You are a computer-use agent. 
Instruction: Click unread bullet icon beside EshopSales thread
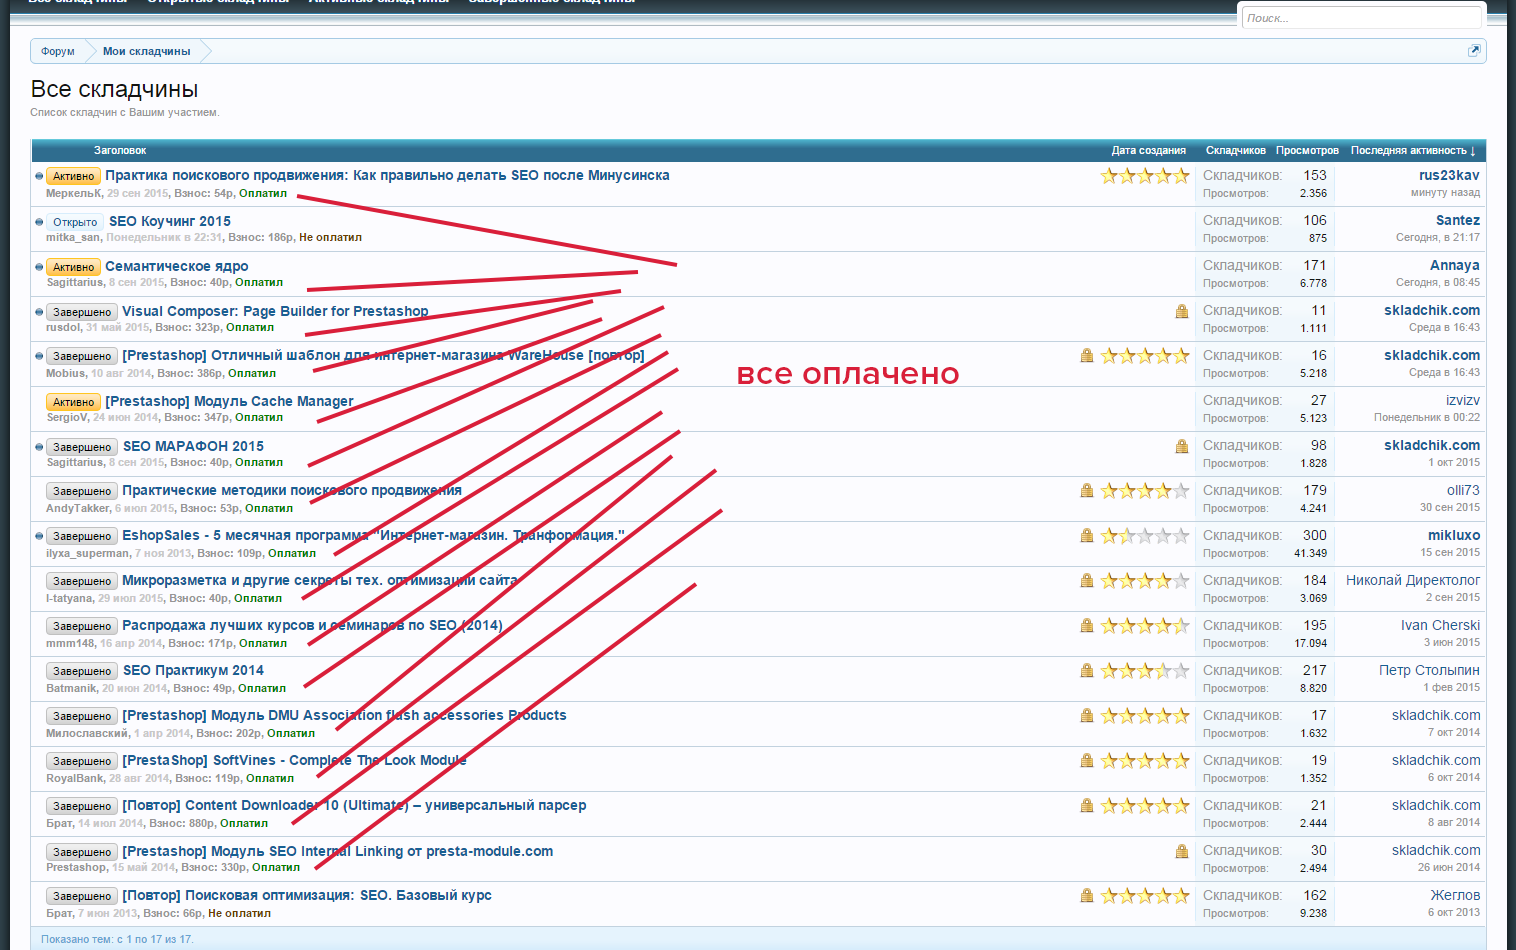coord(39,536)
